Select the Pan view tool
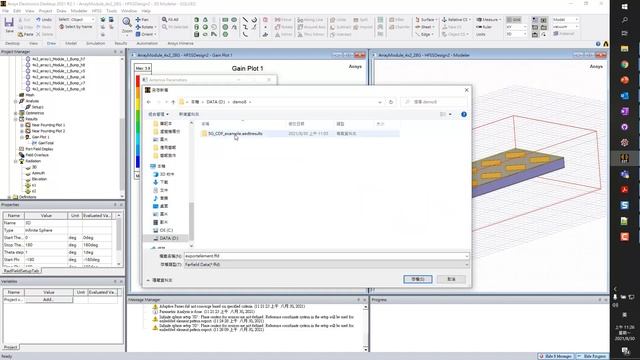This screenshot has width=640, height=360. pos(142,20)
